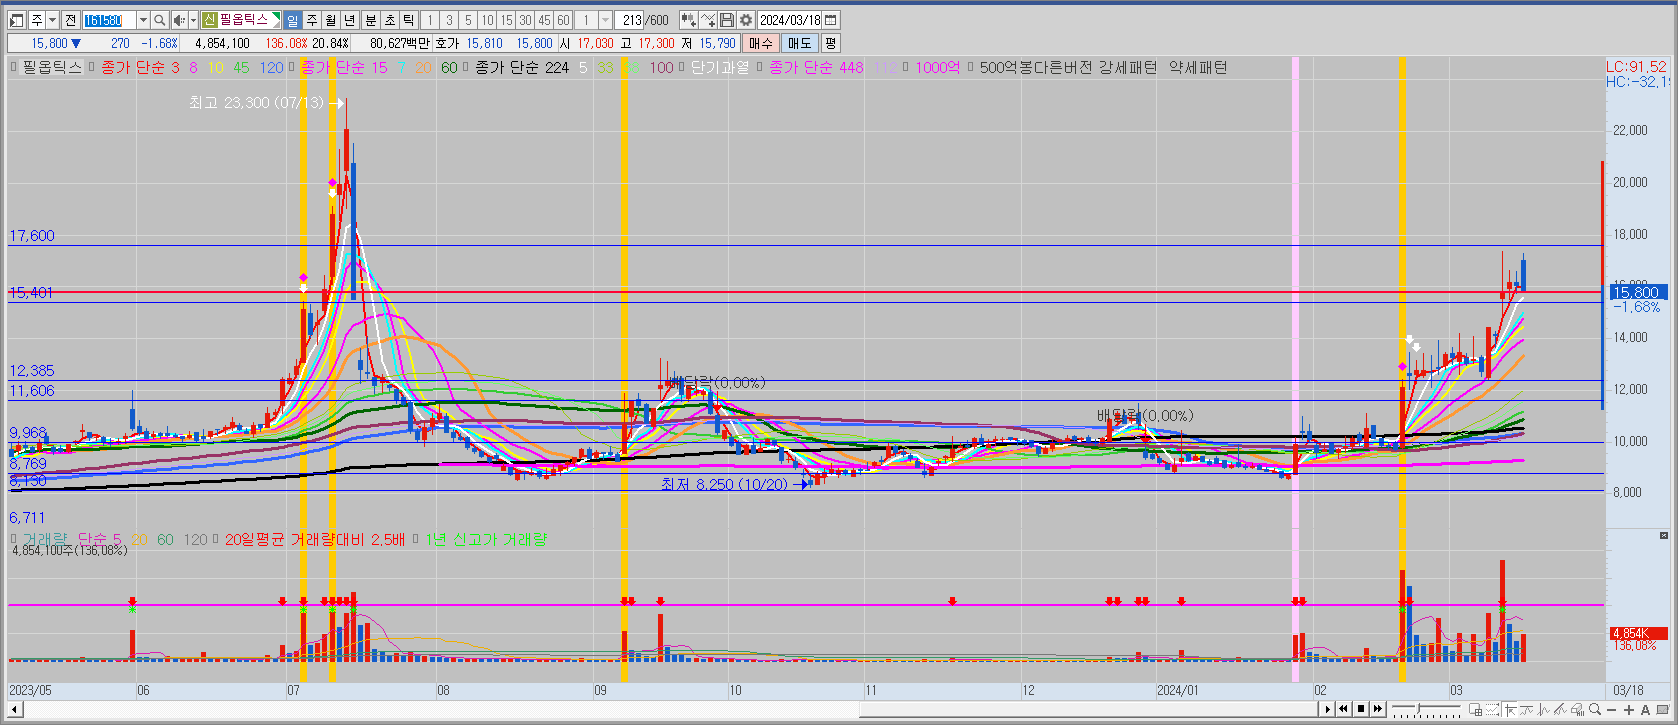Click the play forward button in bottom bar
1678x725 pixels.
coord(1328,709)
